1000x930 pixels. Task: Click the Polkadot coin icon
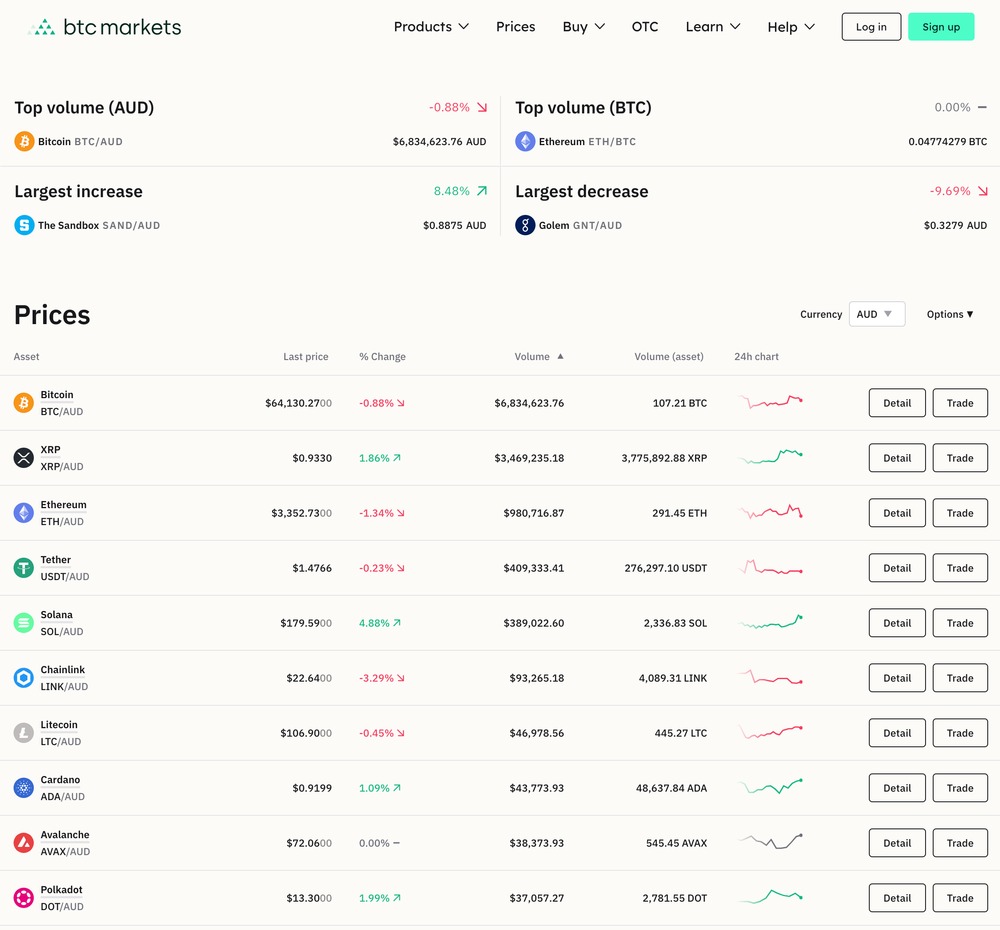24,897
